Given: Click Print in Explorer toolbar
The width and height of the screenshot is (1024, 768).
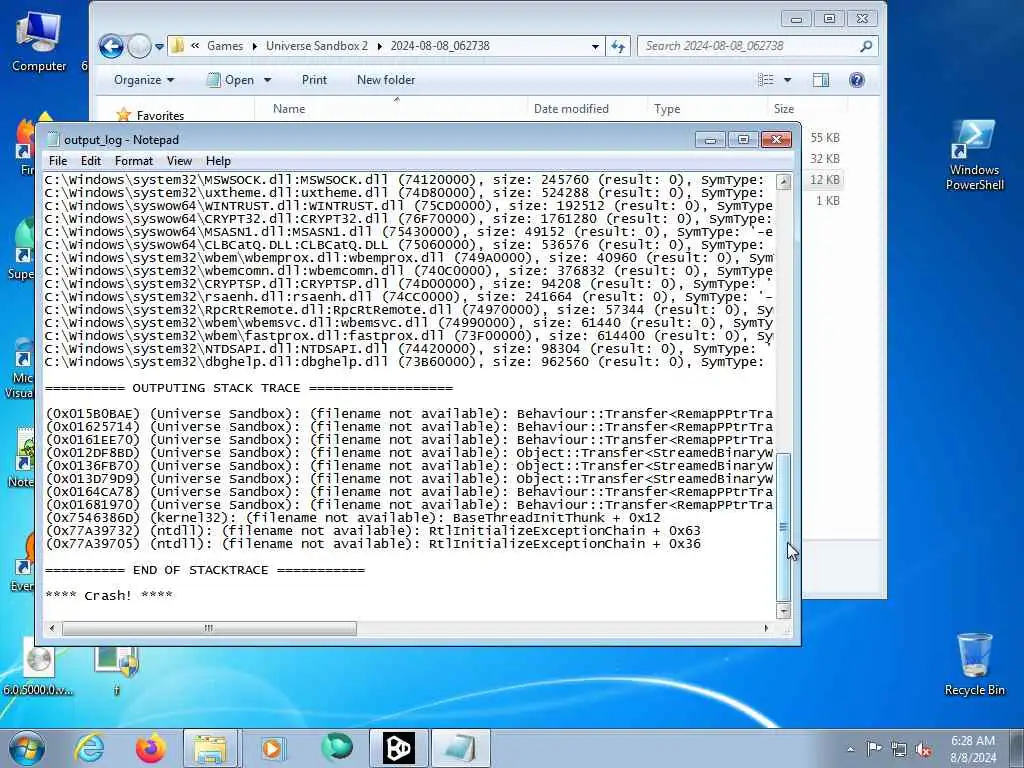Looking at the screenshot, I should [x=314, y=80].
